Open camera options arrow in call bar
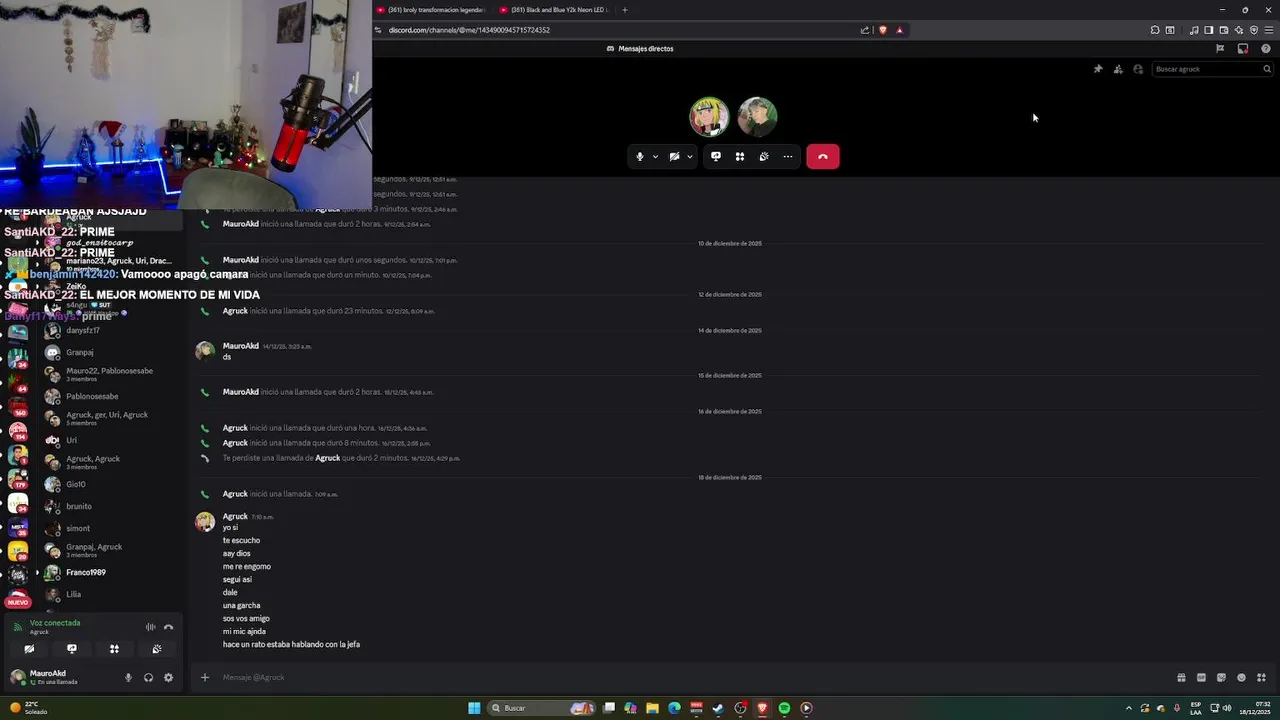This screenshot has height=720, width=1280. [689, 156]
